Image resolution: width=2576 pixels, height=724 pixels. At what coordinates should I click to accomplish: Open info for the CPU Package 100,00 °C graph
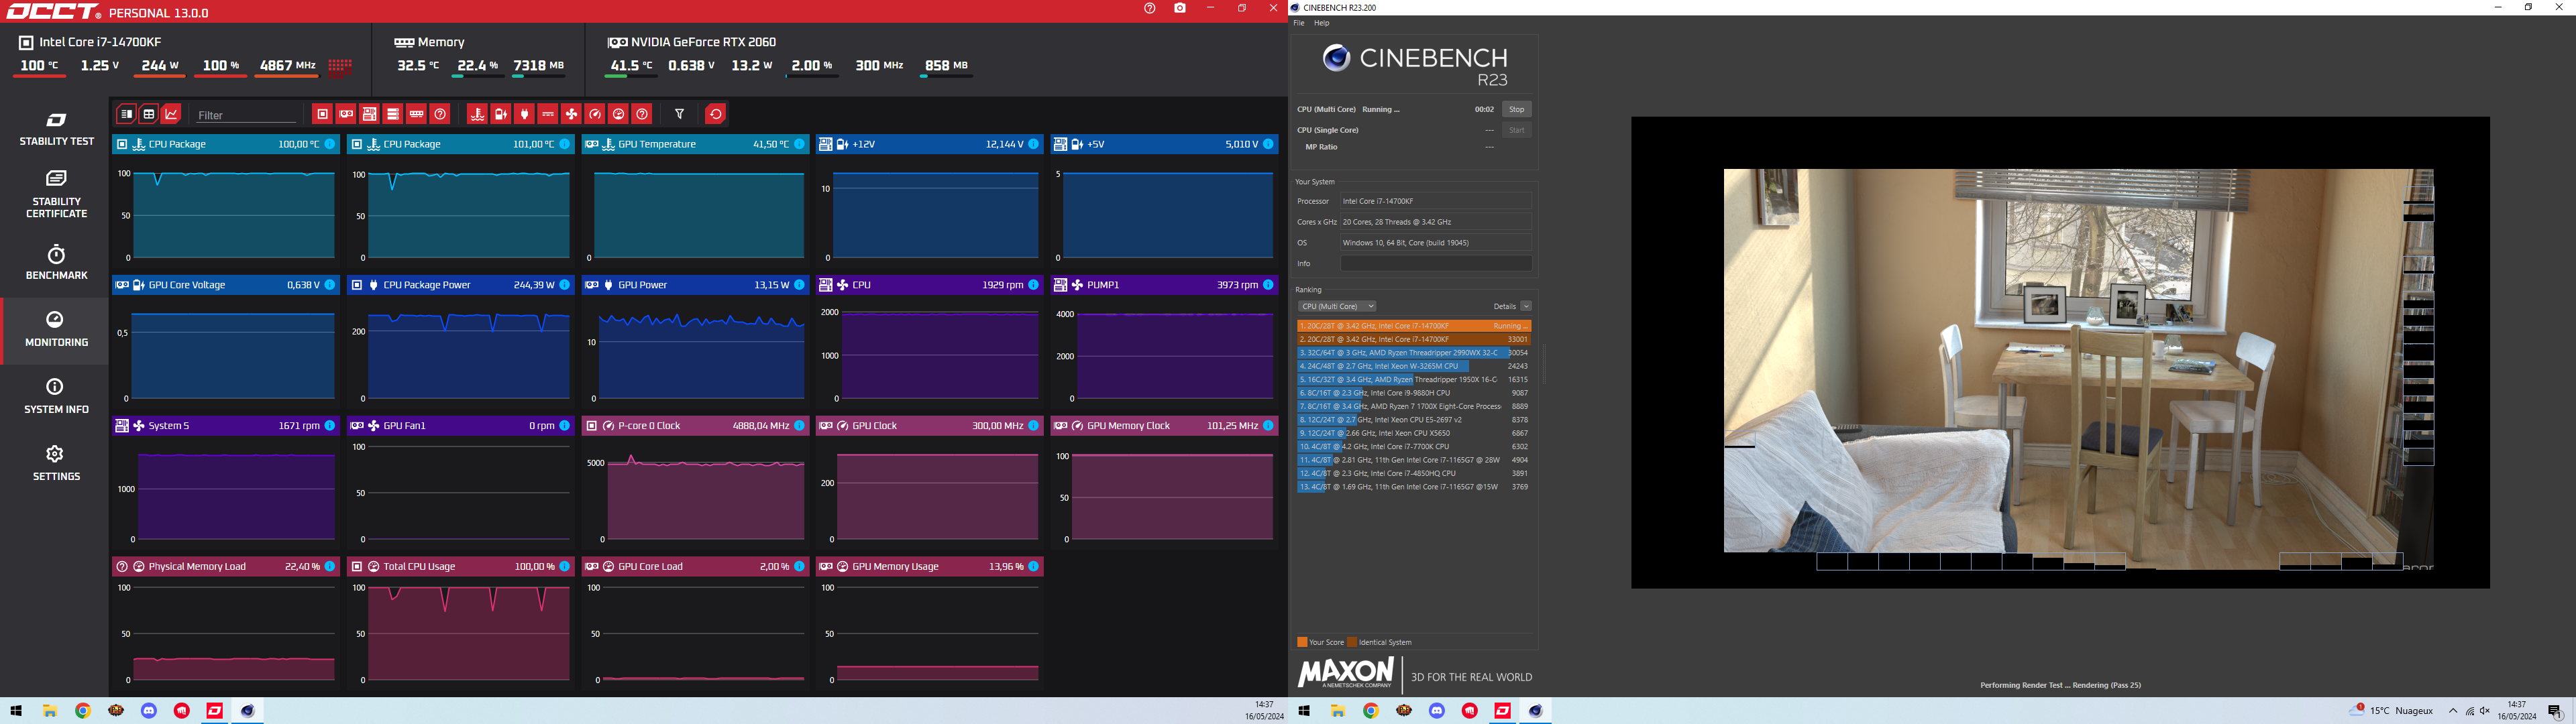pos(330,144)
